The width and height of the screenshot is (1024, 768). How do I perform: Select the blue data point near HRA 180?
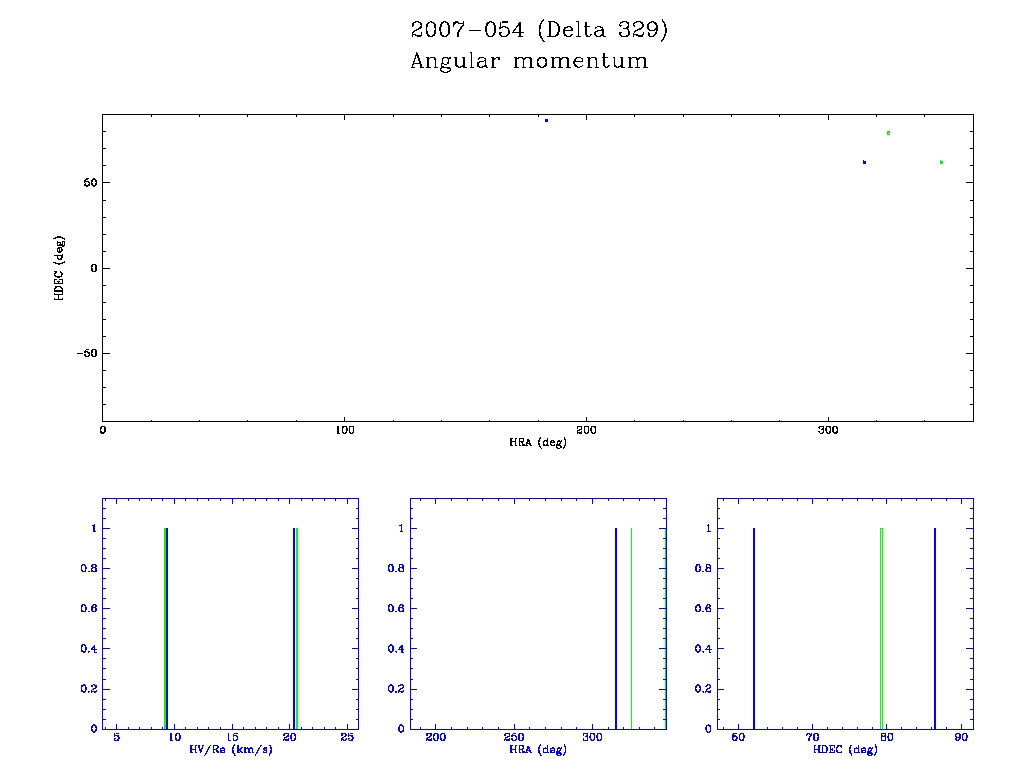tap(546, 120)
